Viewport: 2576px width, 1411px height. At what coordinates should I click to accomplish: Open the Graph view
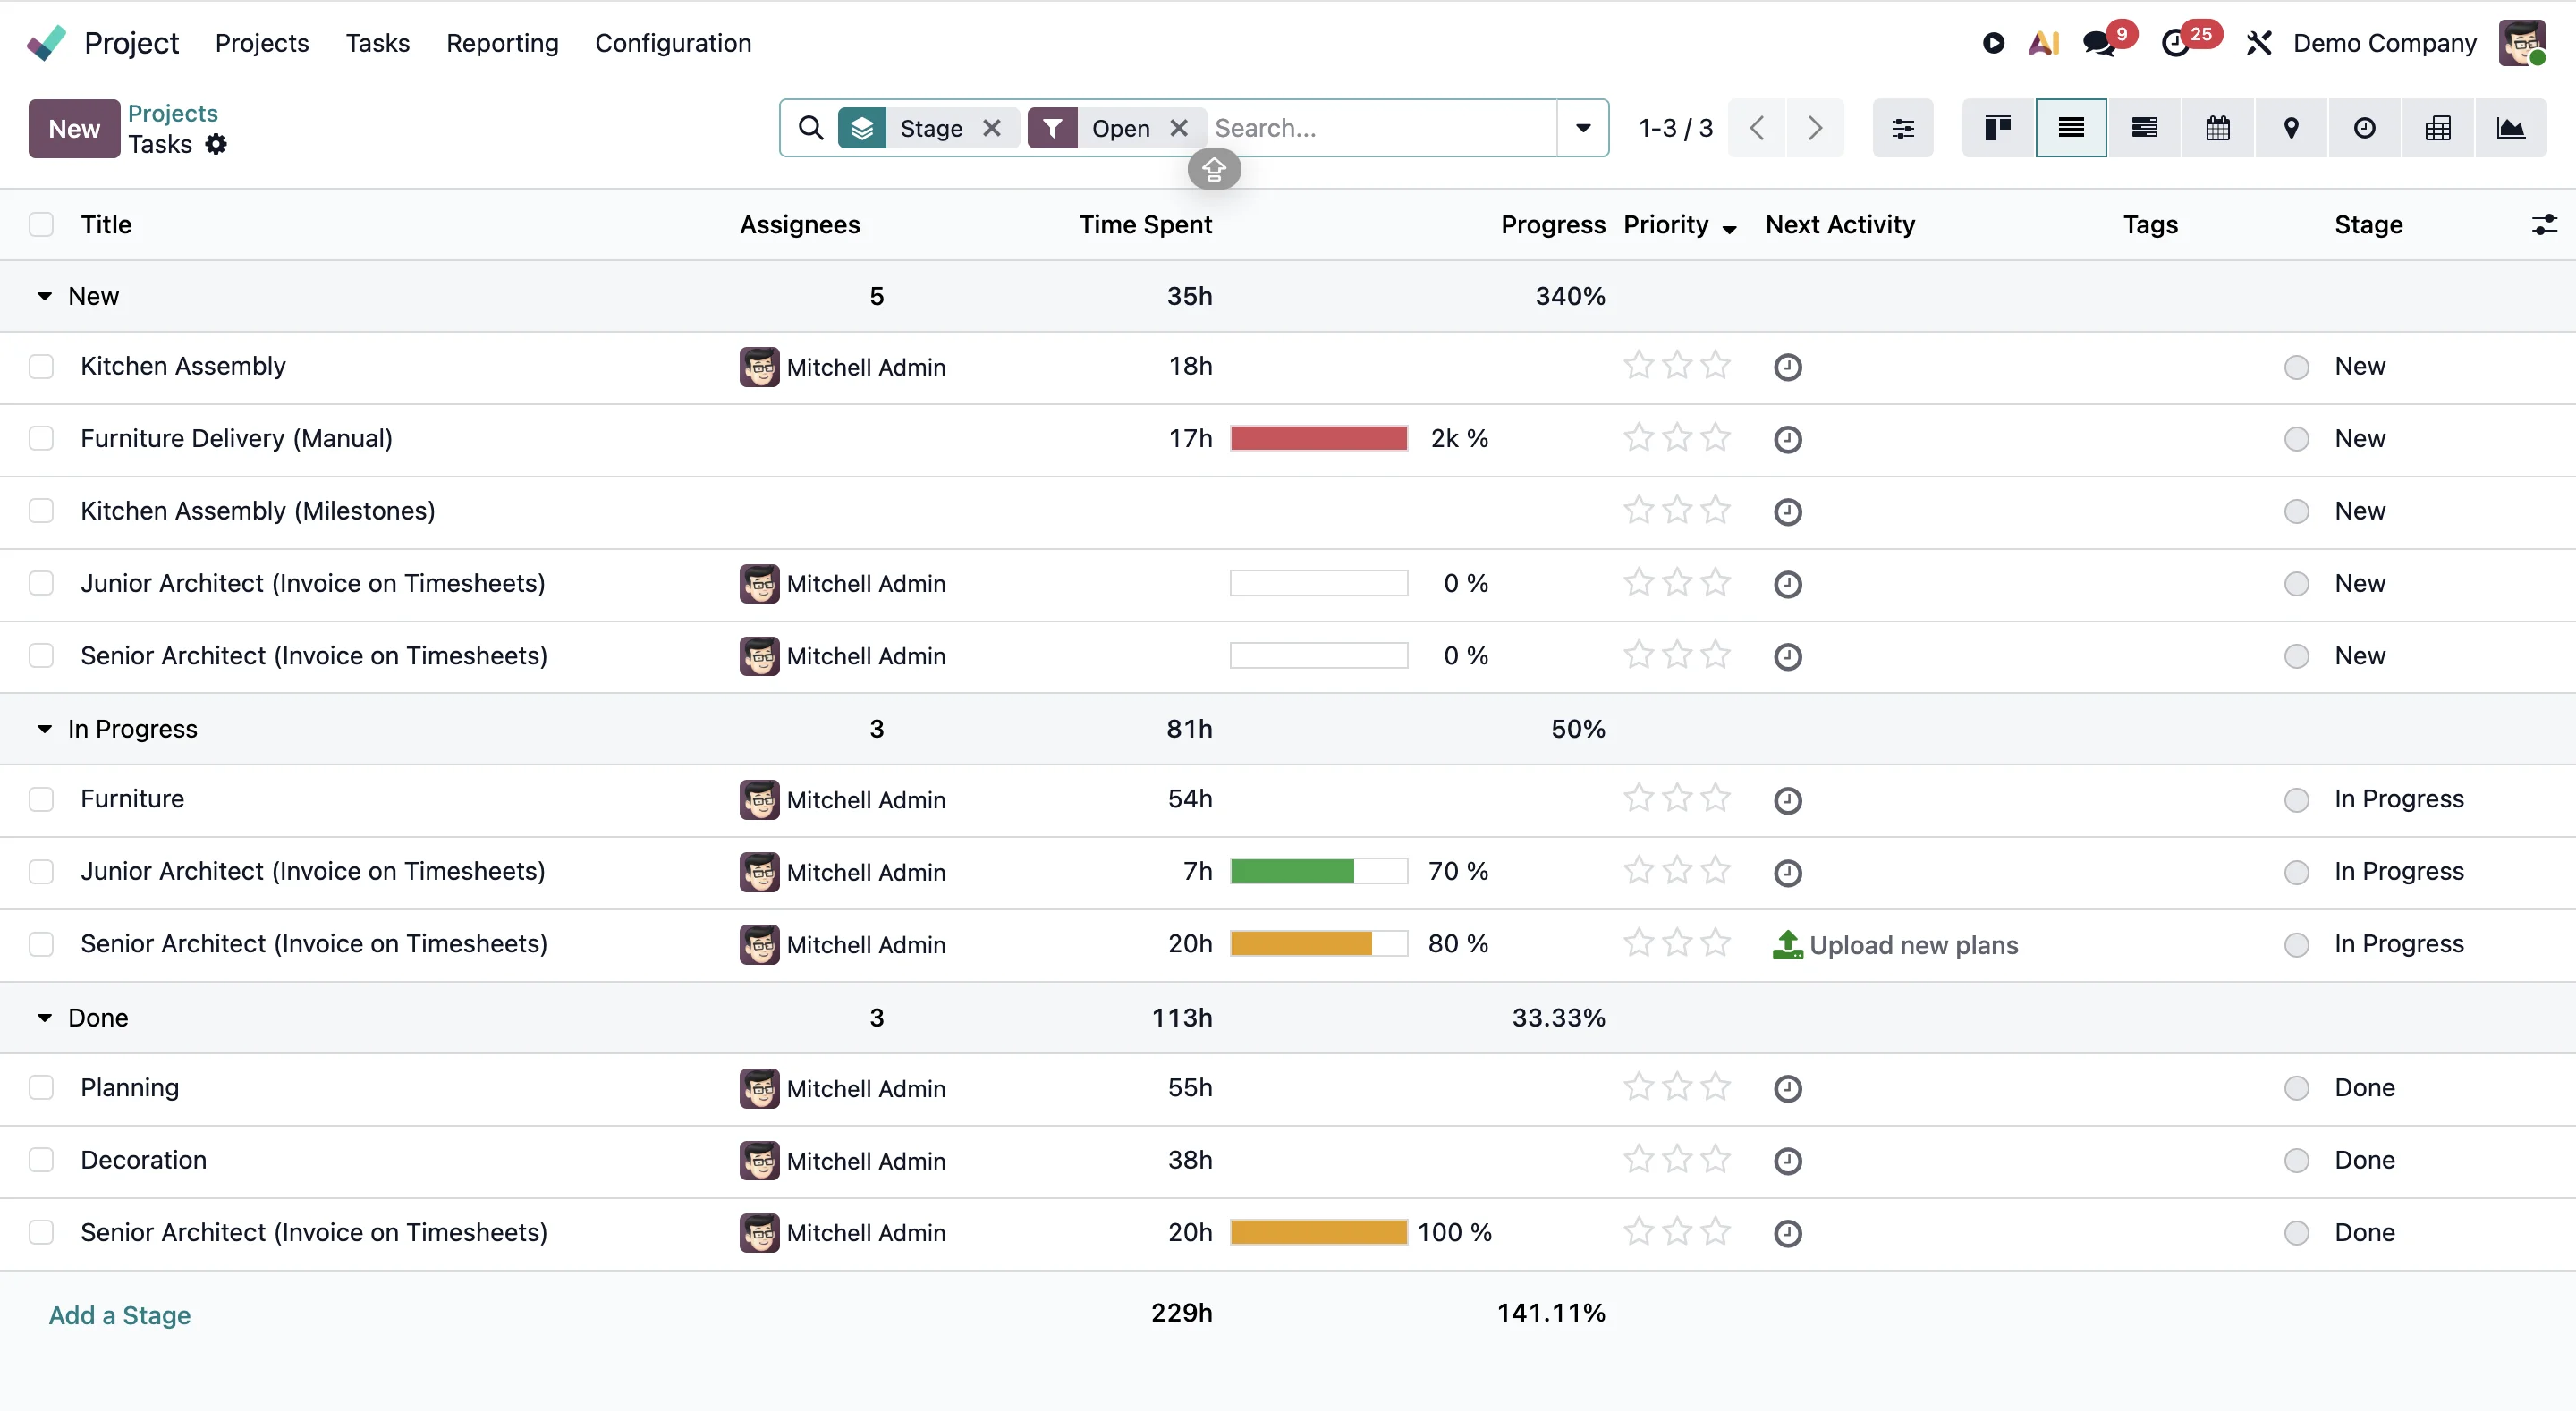[x=2511, y=128]
